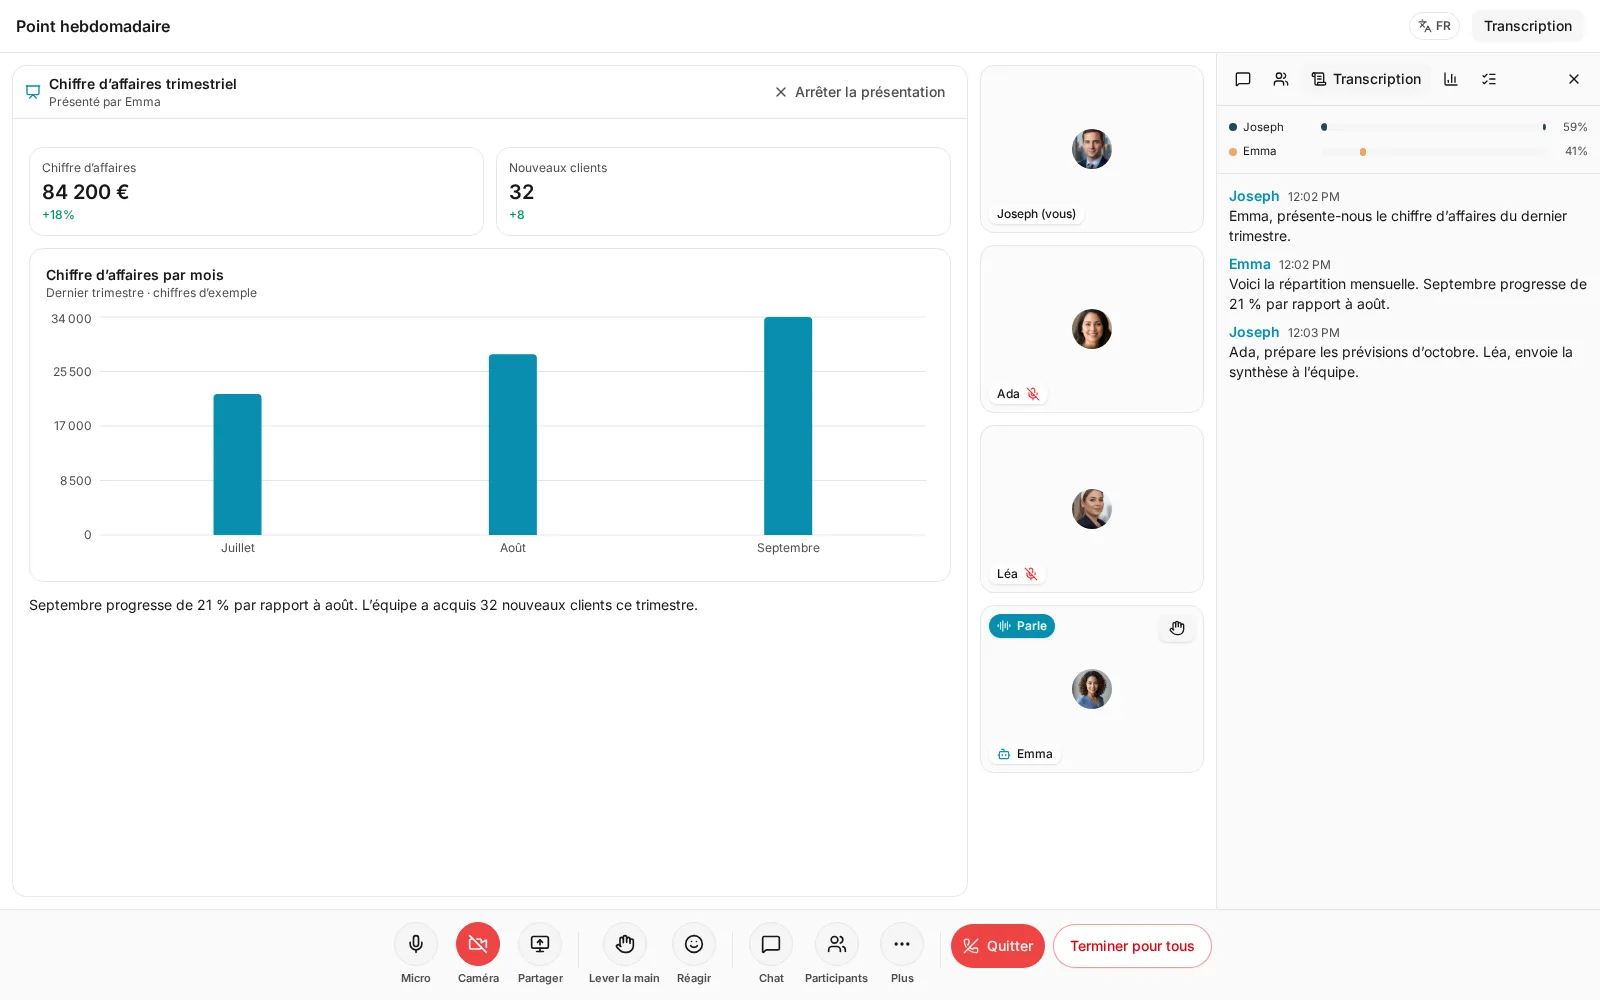The width and height of the screenshot is (1600, 1000).
Task: Open the statistics chart tab in side panel
Action: tap(1451, 79)
